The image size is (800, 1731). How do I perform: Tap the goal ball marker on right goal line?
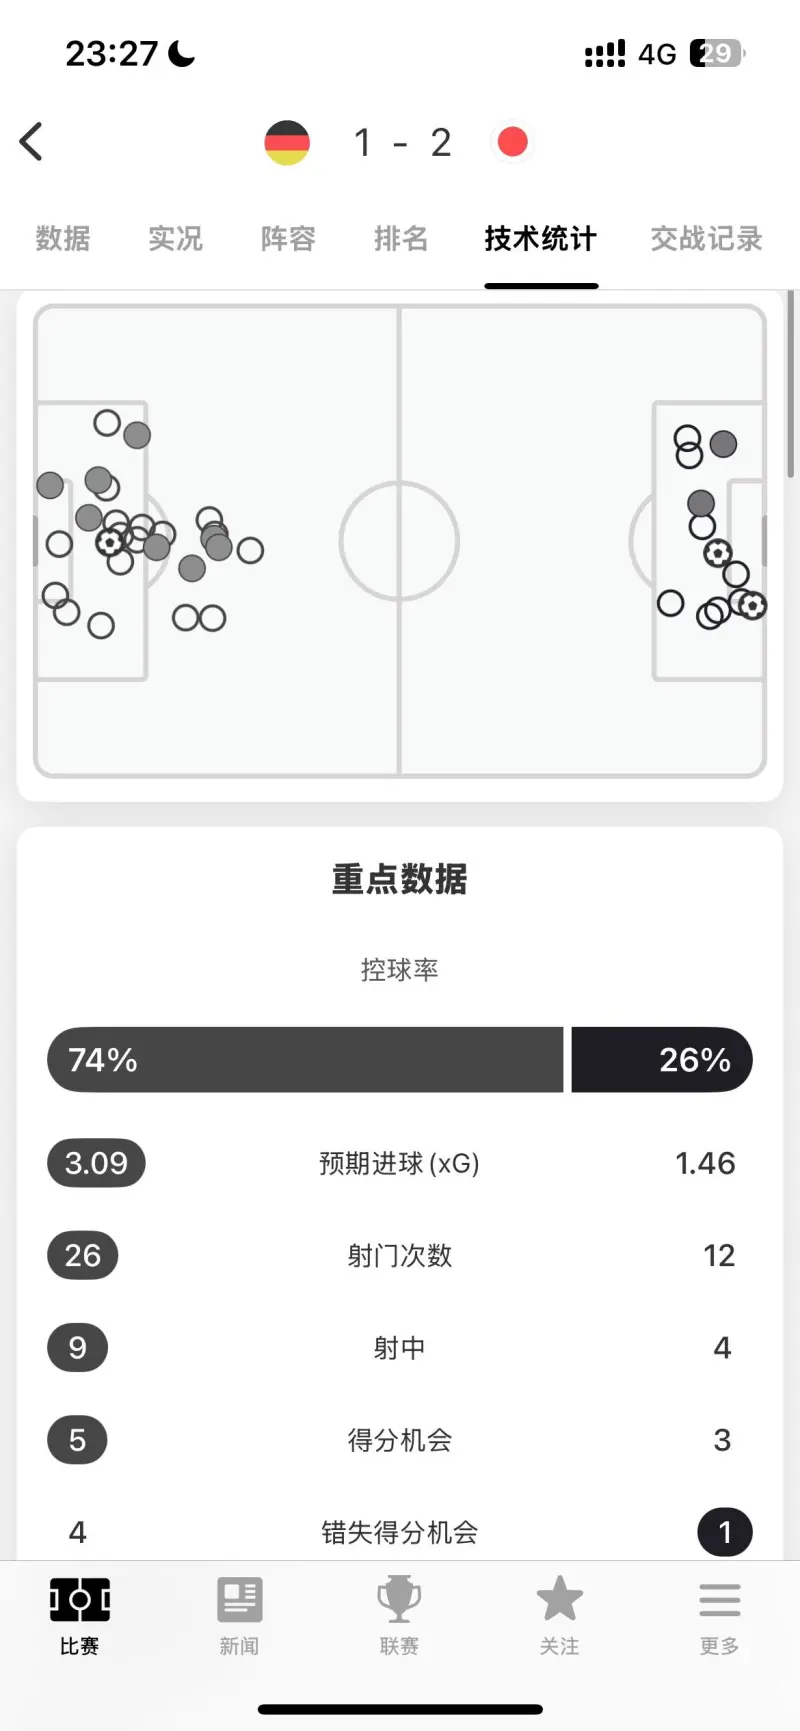pyautogui.click(x=753, y=605)
